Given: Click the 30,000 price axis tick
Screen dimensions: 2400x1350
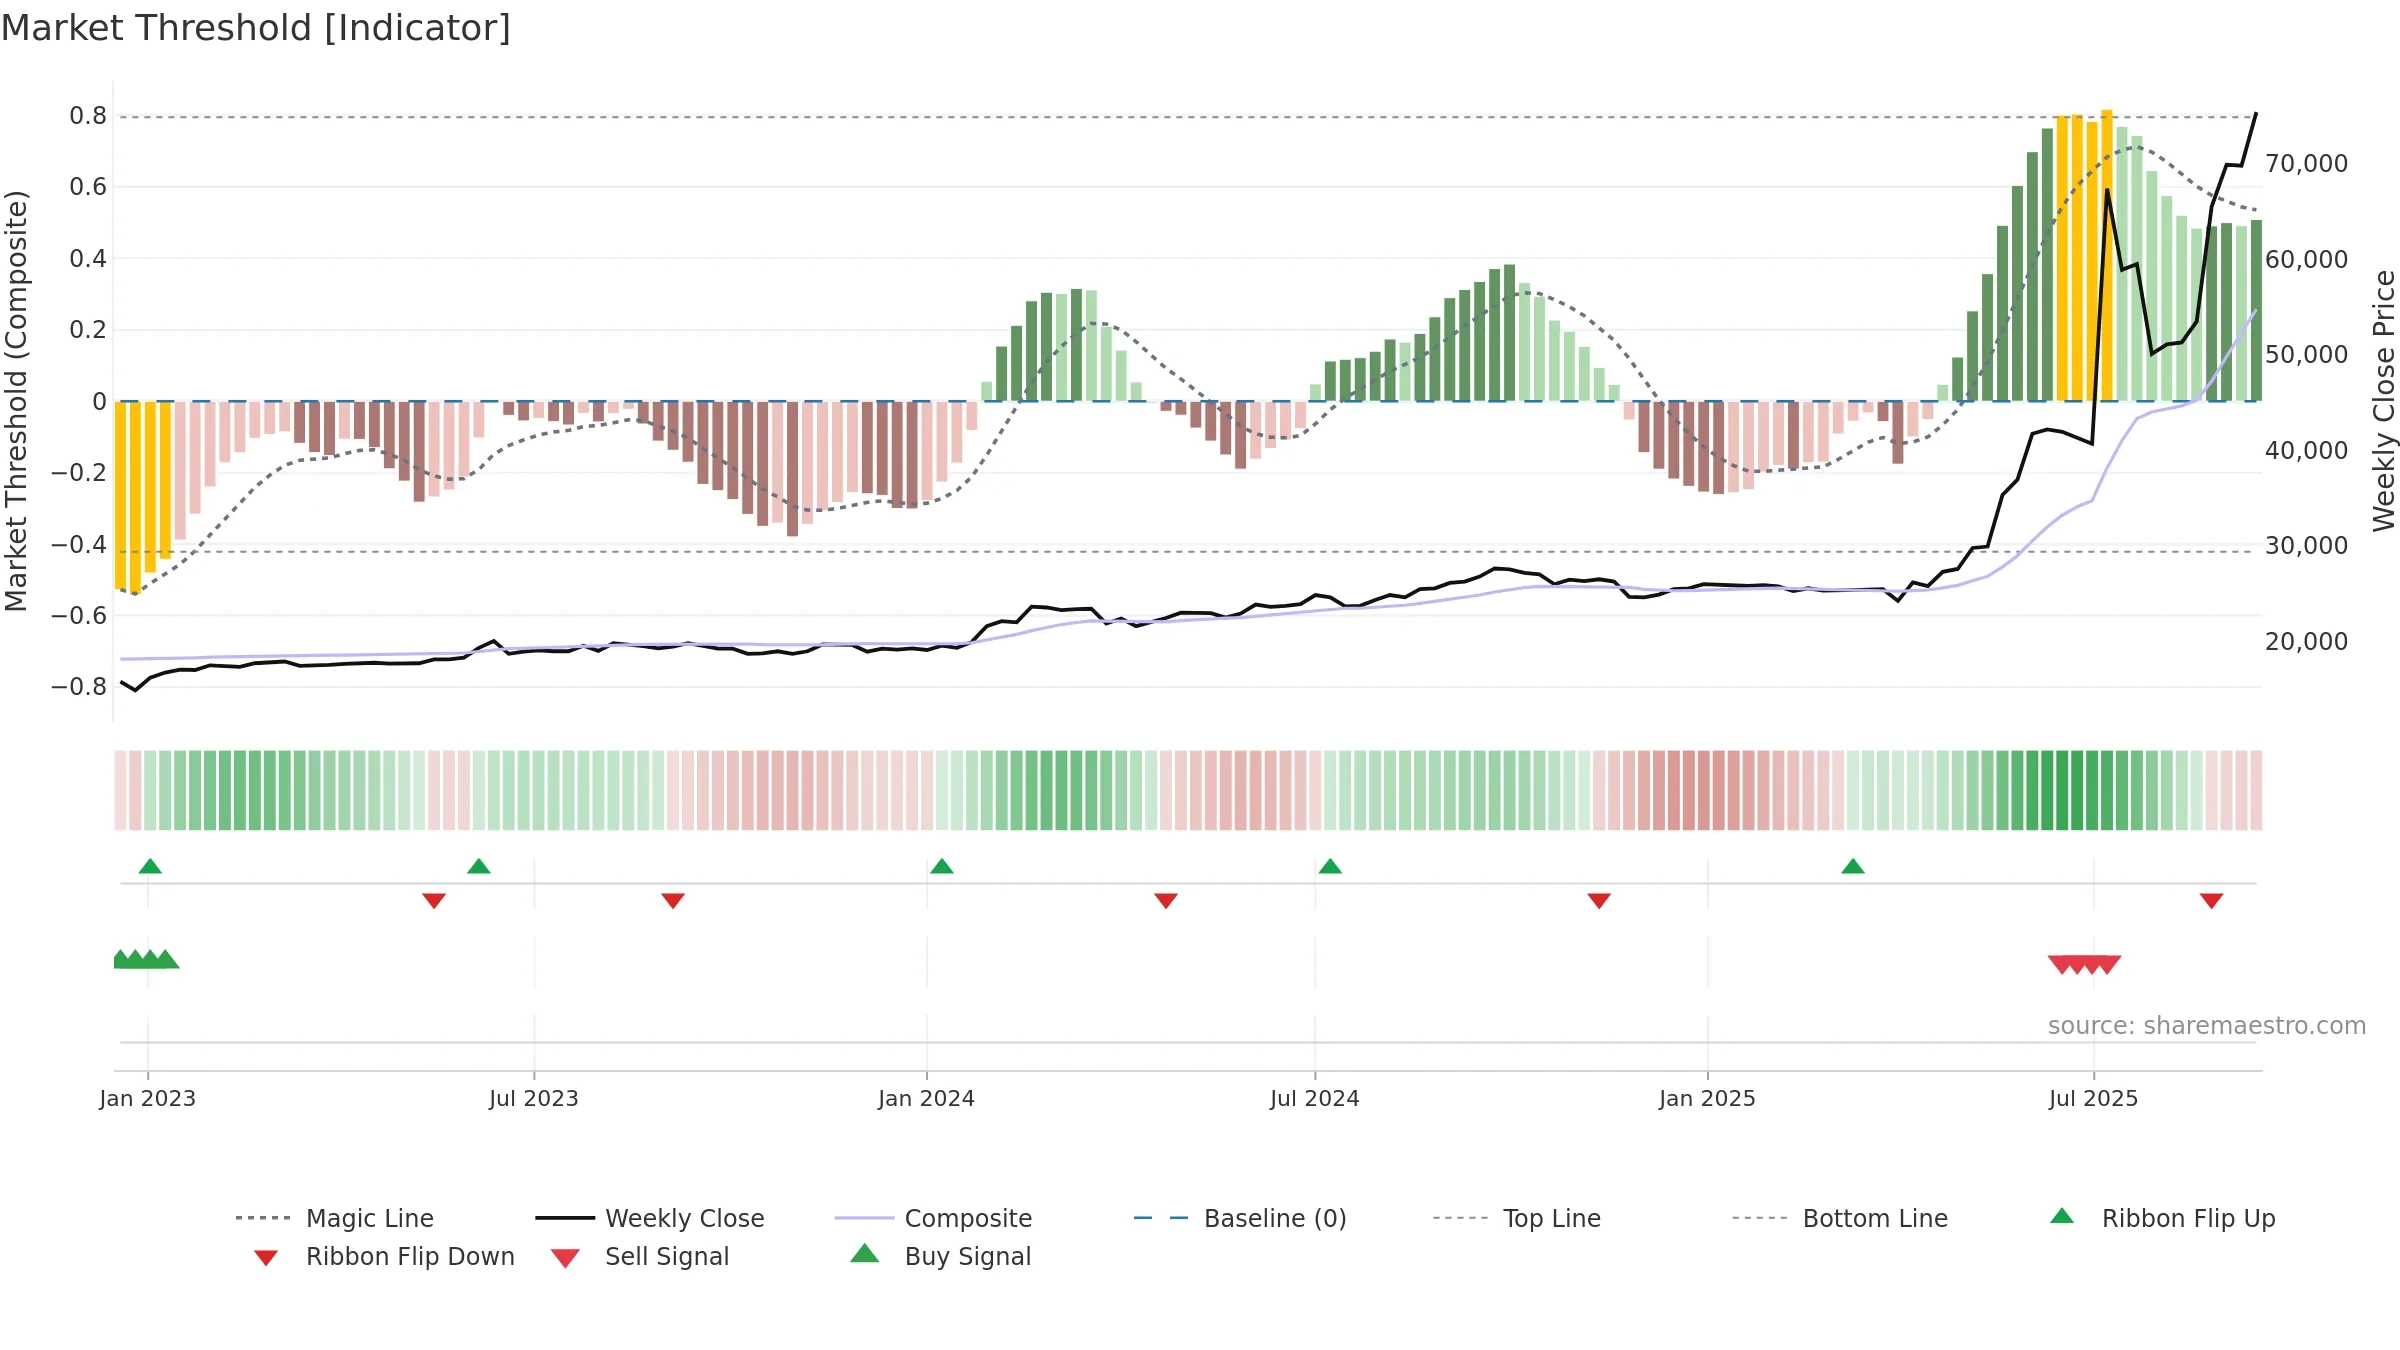Looking at the screenshot, I should click(2307, 546).
